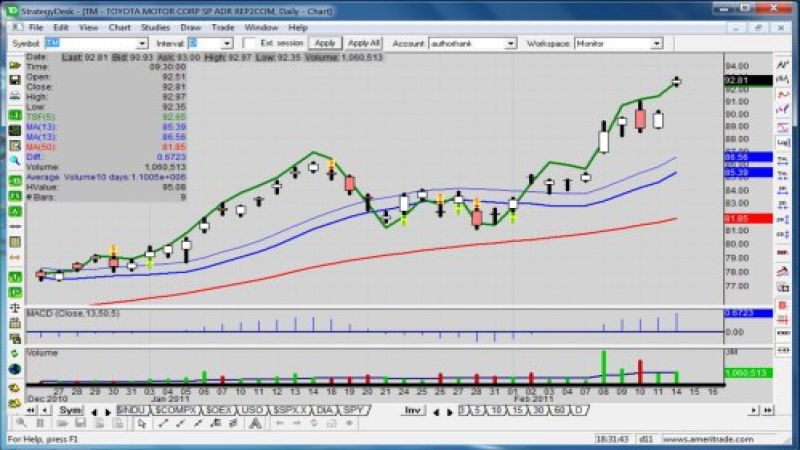
Task: Open the Account dropdown
Action: tap(511, 44)
